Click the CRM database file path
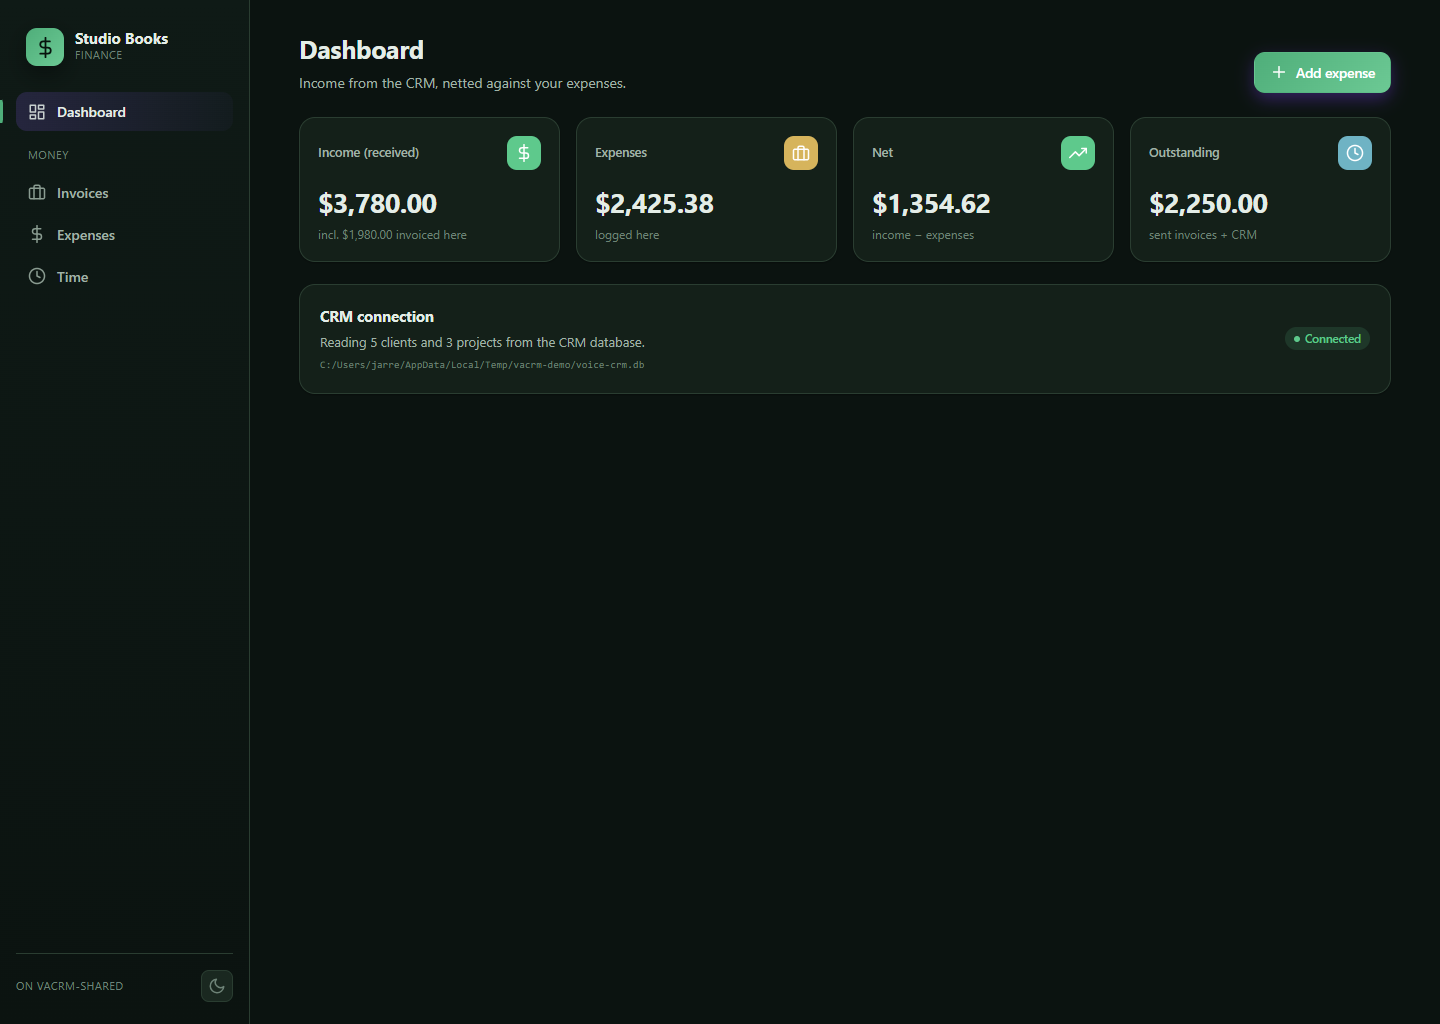 482,365
